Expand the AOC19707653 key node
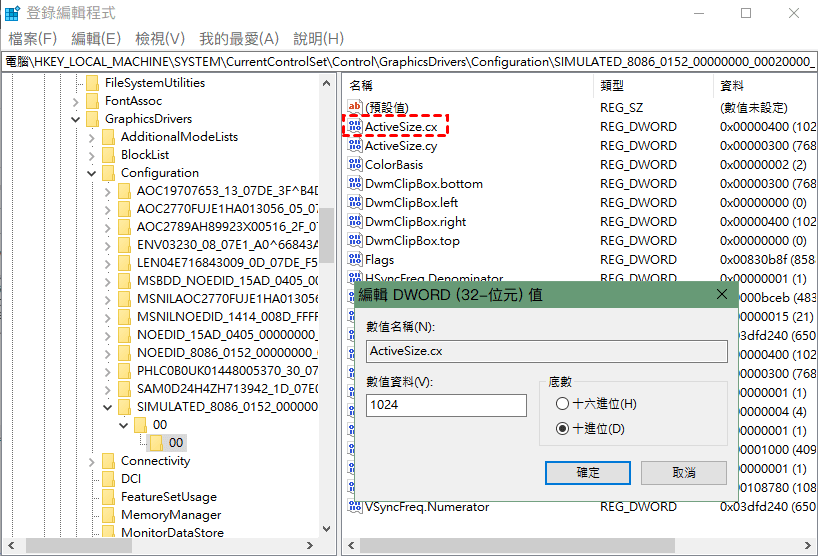This screenshot has height=556, width=818. click(x=107, y=191)
